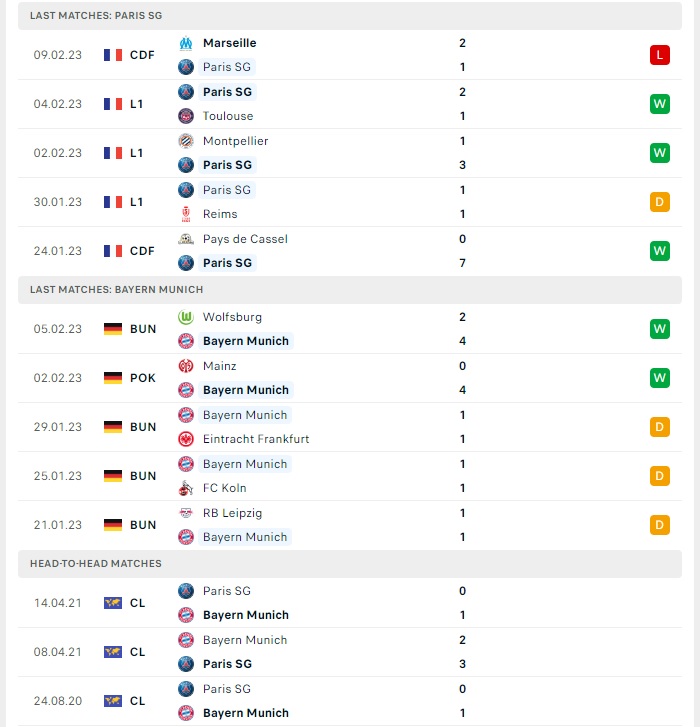Click the RB Leipzig logo icon

(x=186, y=513)
